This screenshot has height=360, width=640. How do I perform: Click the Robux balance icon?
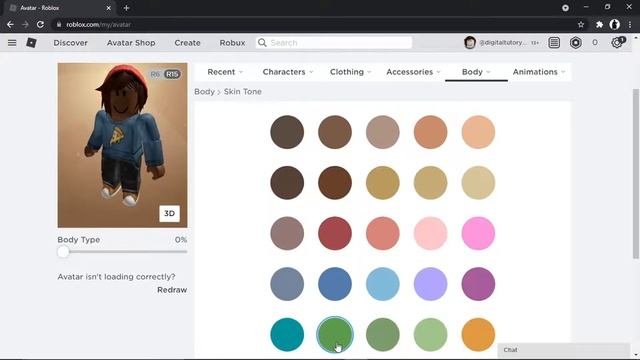(576, 42)
